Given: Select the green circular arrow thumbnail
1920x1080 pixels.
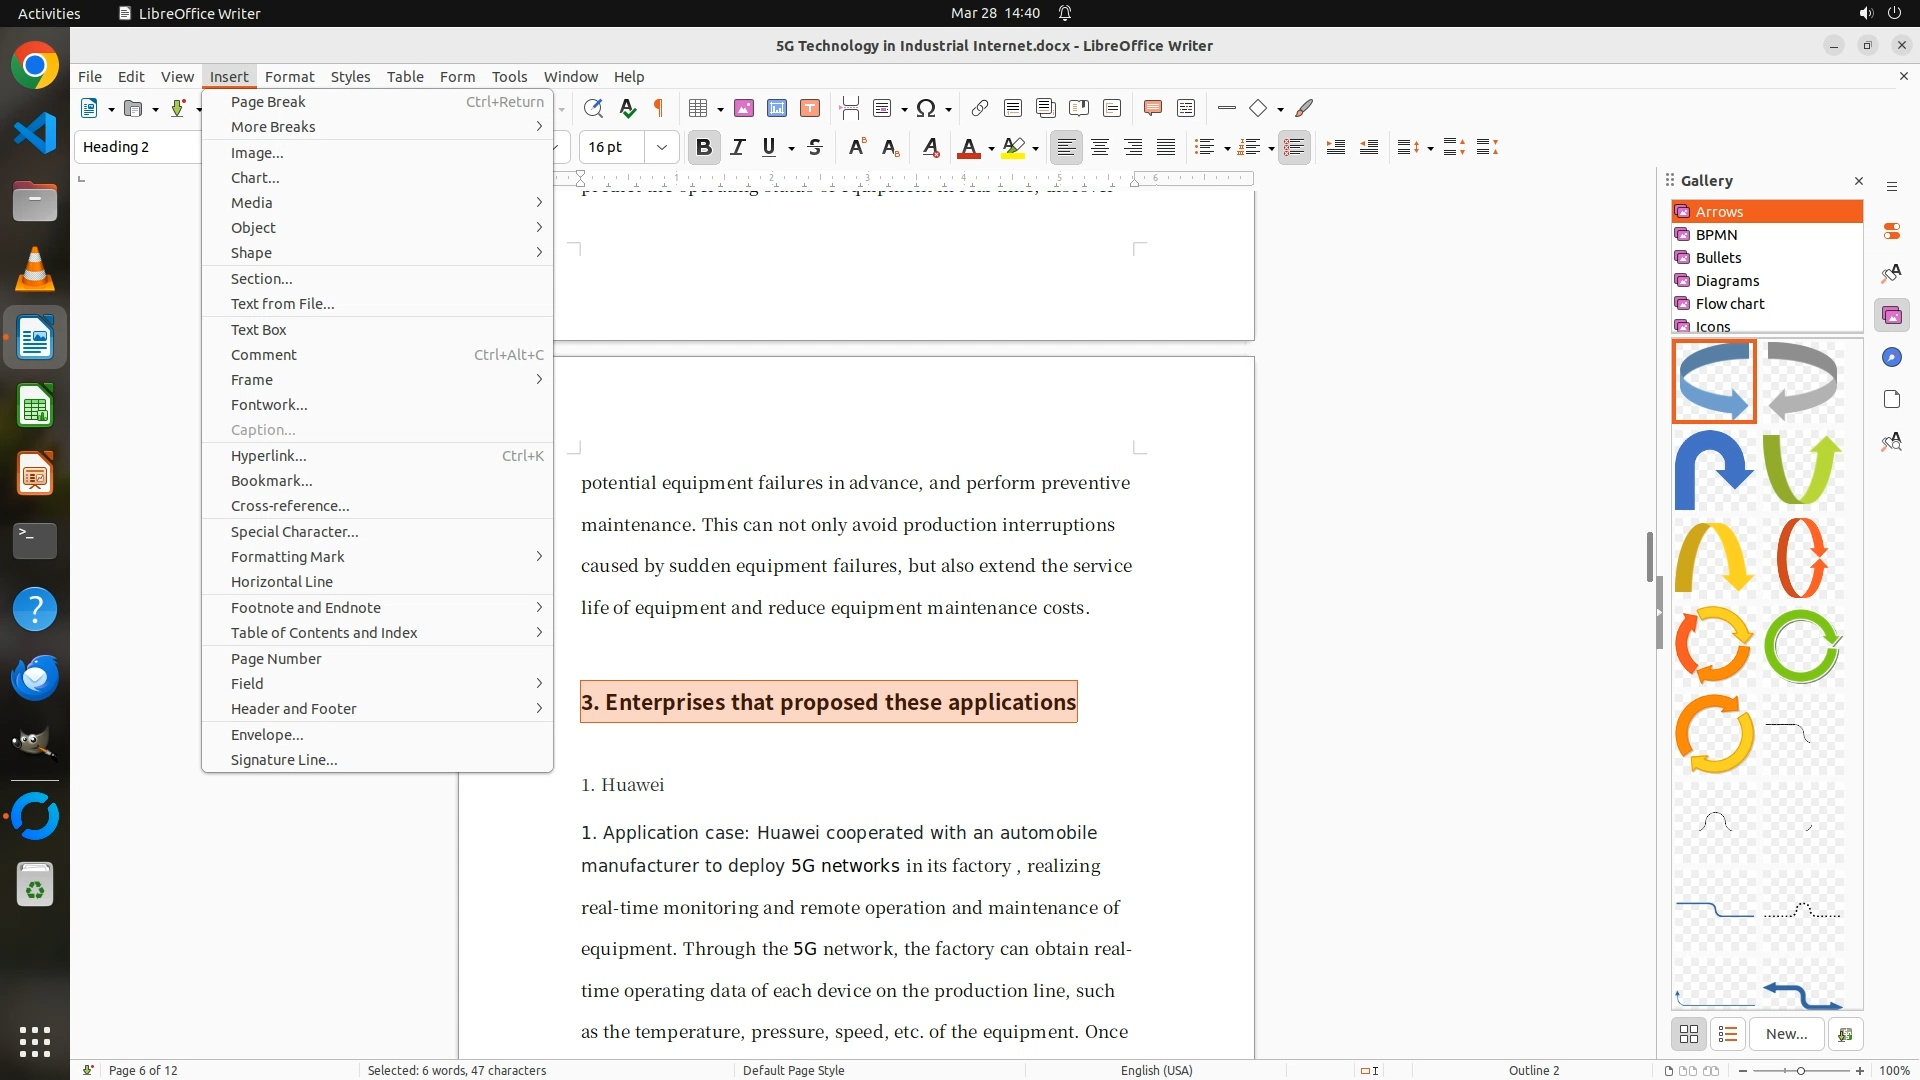Looking at the screenshot, I should tap(1802, 646).
